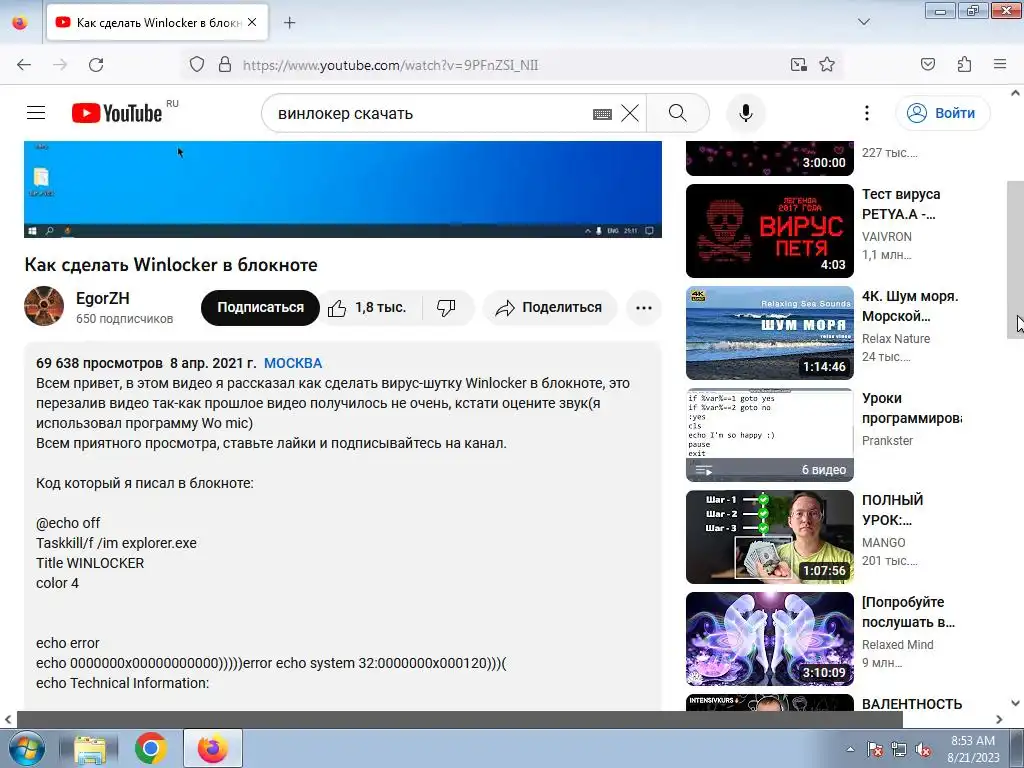Click the magnifier search button
The width and height of the screenshot is (1024, 768).
[x=678, y=113]
